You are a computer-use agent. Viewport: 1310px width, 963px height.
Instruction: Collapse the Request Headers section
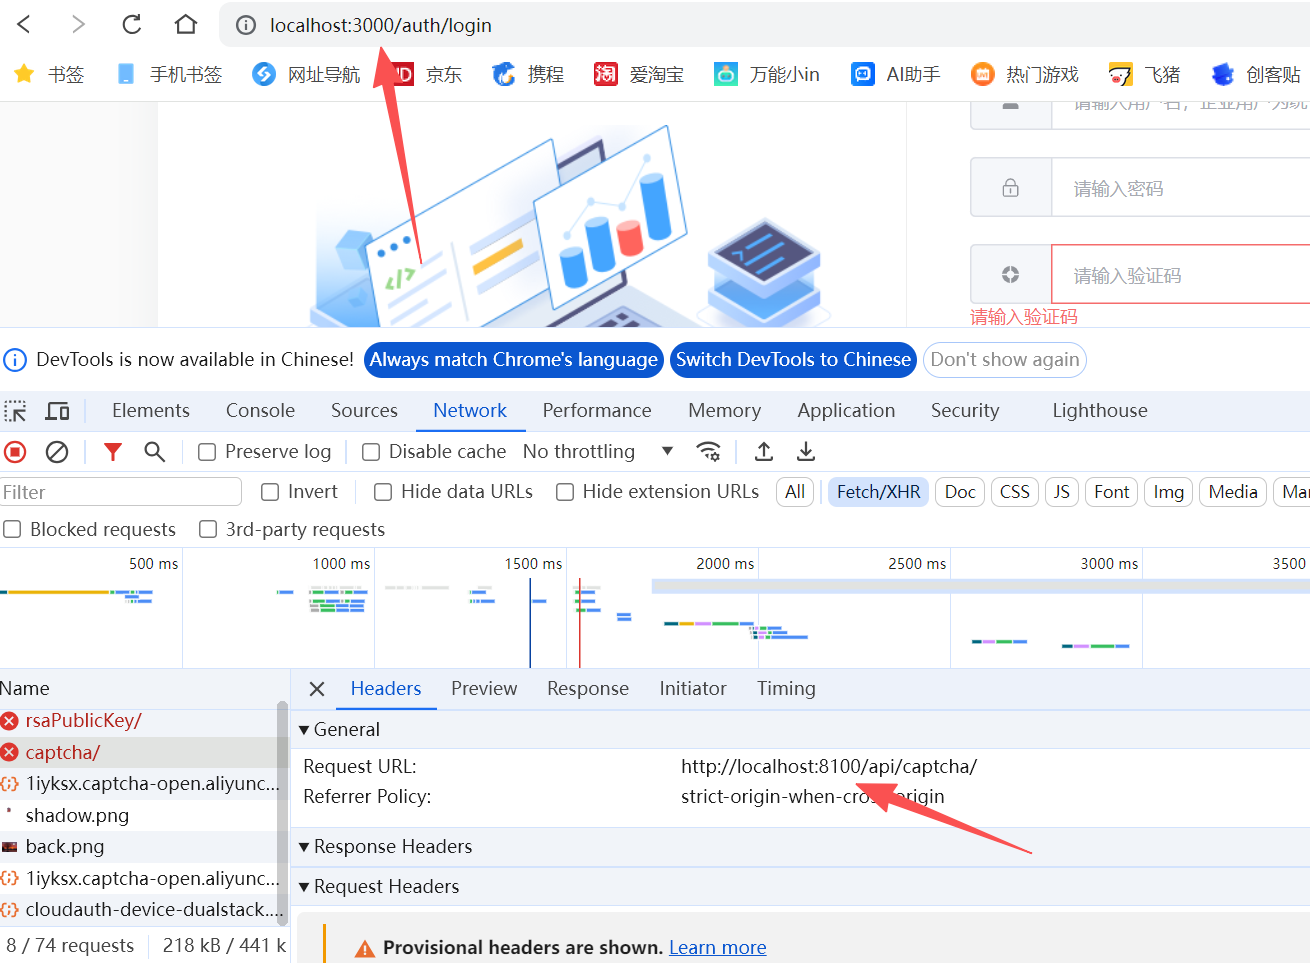click(x=304, y=887)
